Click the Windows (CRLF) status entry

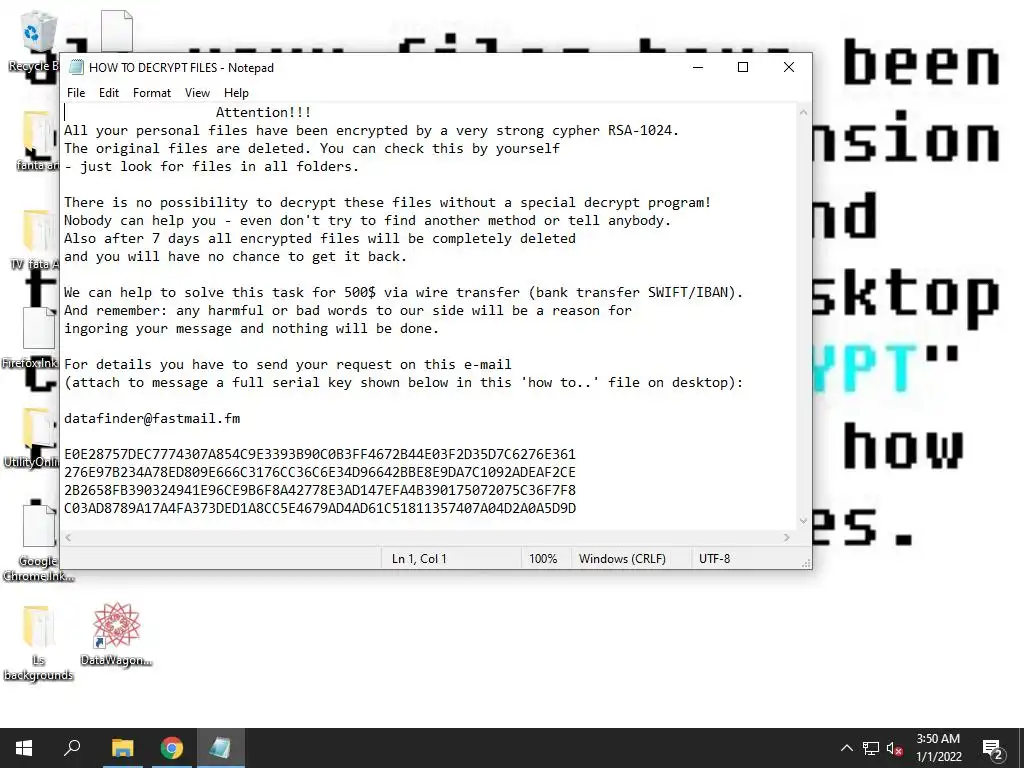[x=622, y=558]
